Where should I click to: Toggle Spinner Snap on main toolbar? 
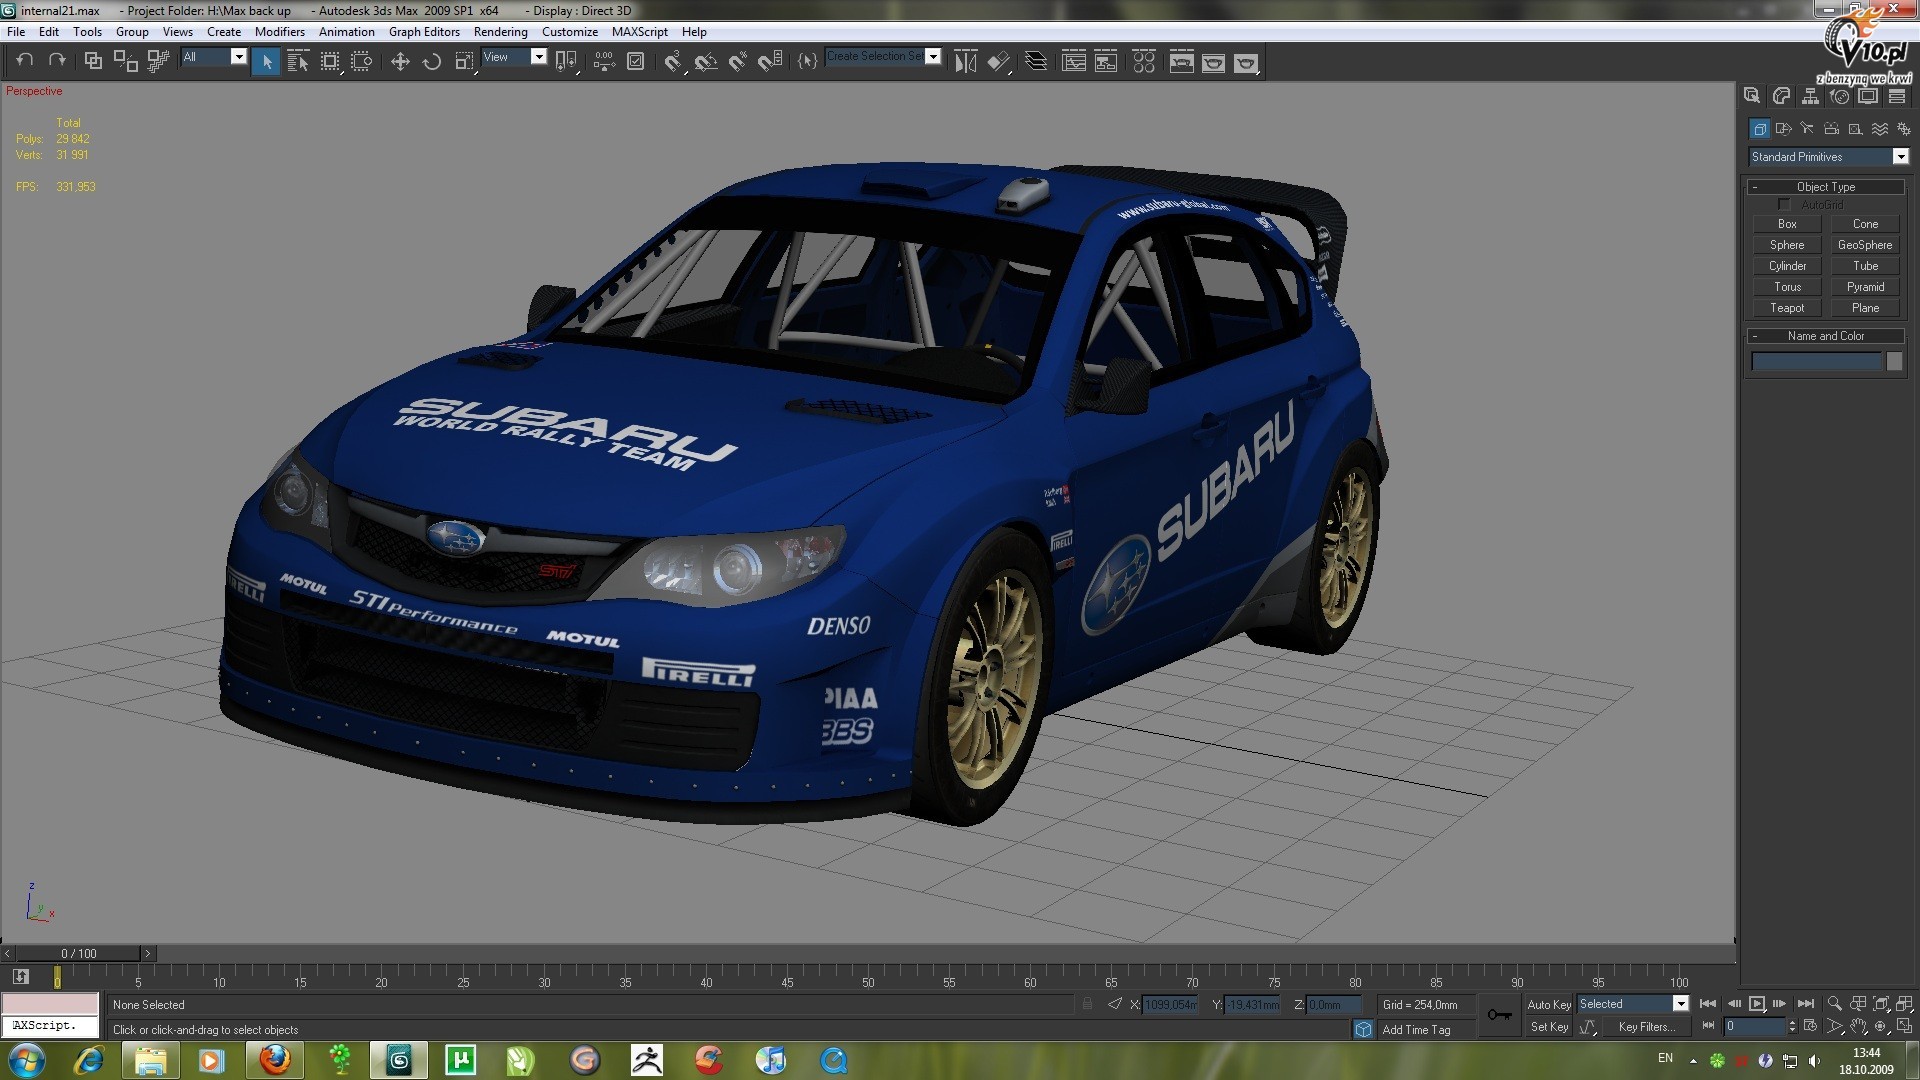(770, 62)
